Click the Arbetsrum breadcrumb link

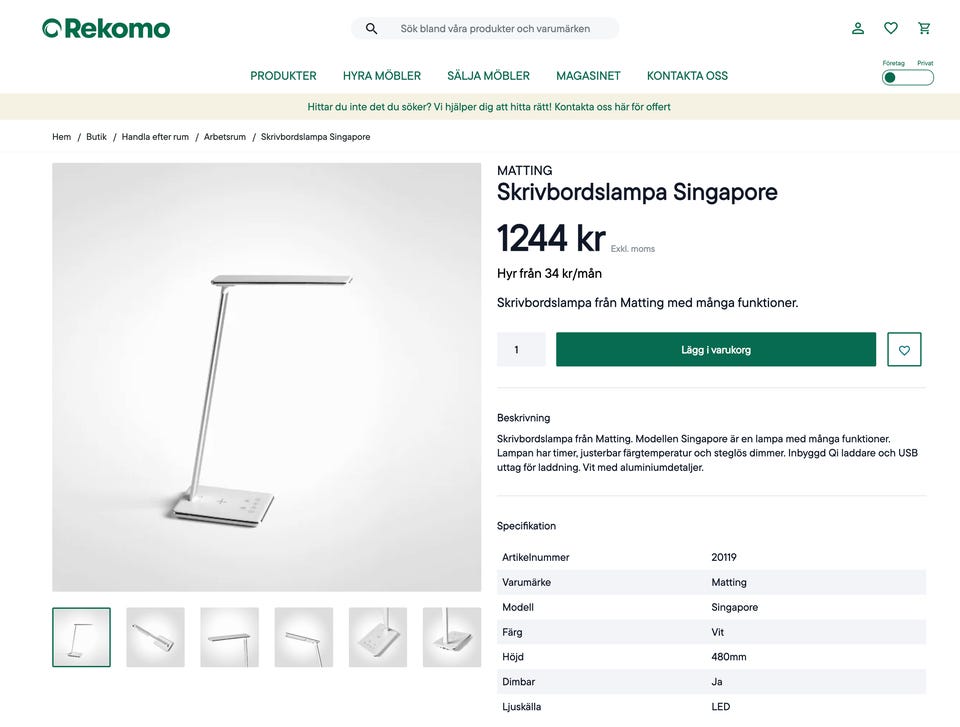(x=225, y=137)
